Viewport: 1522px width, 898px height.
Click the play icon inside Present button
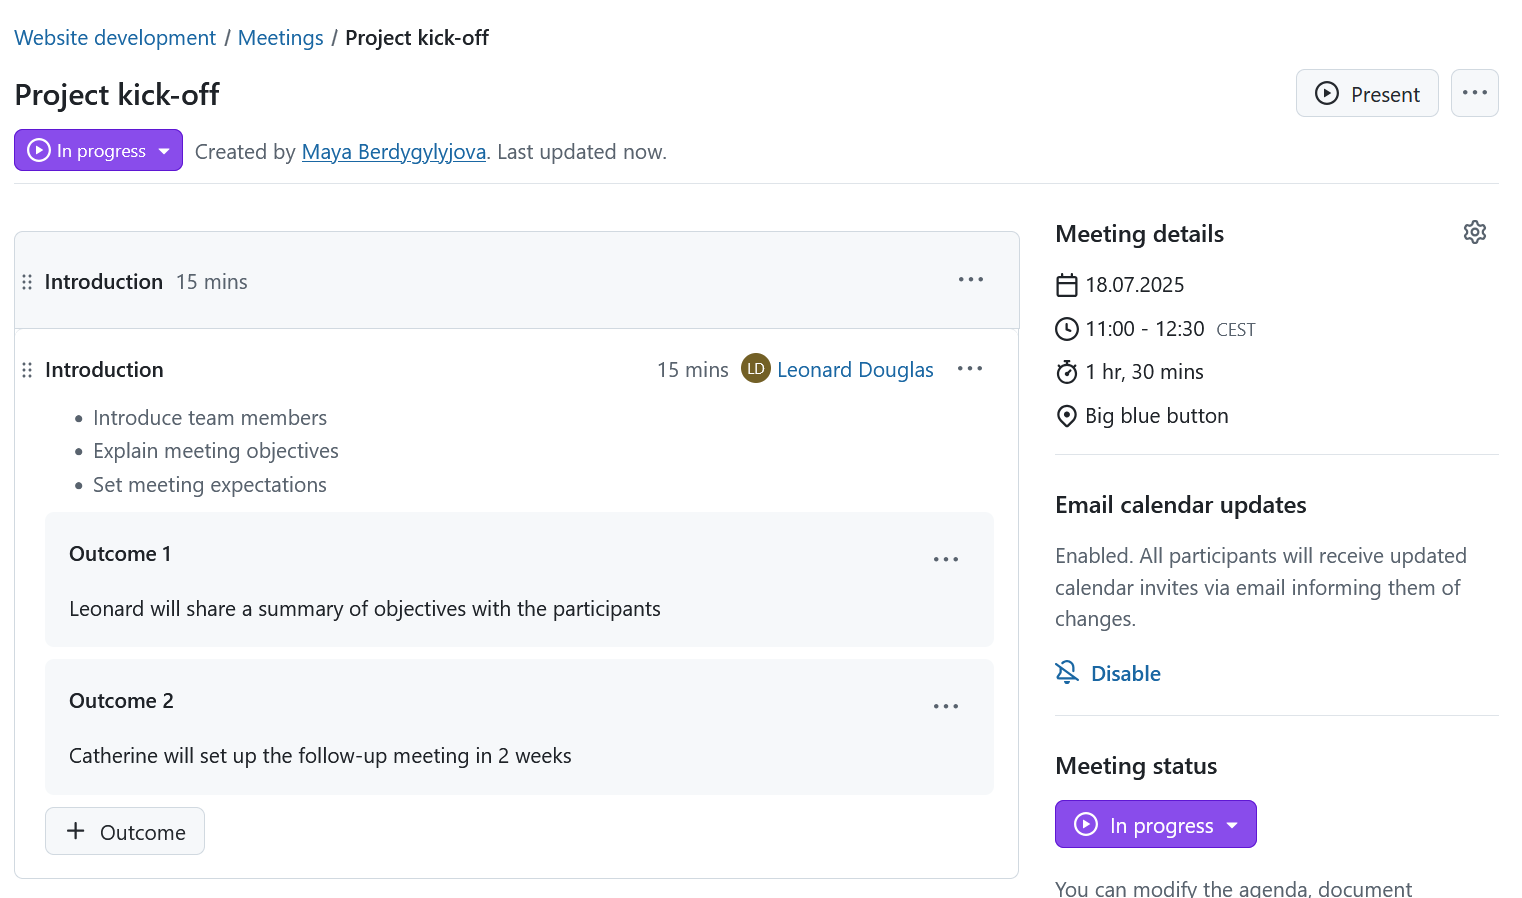click(1326, 93)
